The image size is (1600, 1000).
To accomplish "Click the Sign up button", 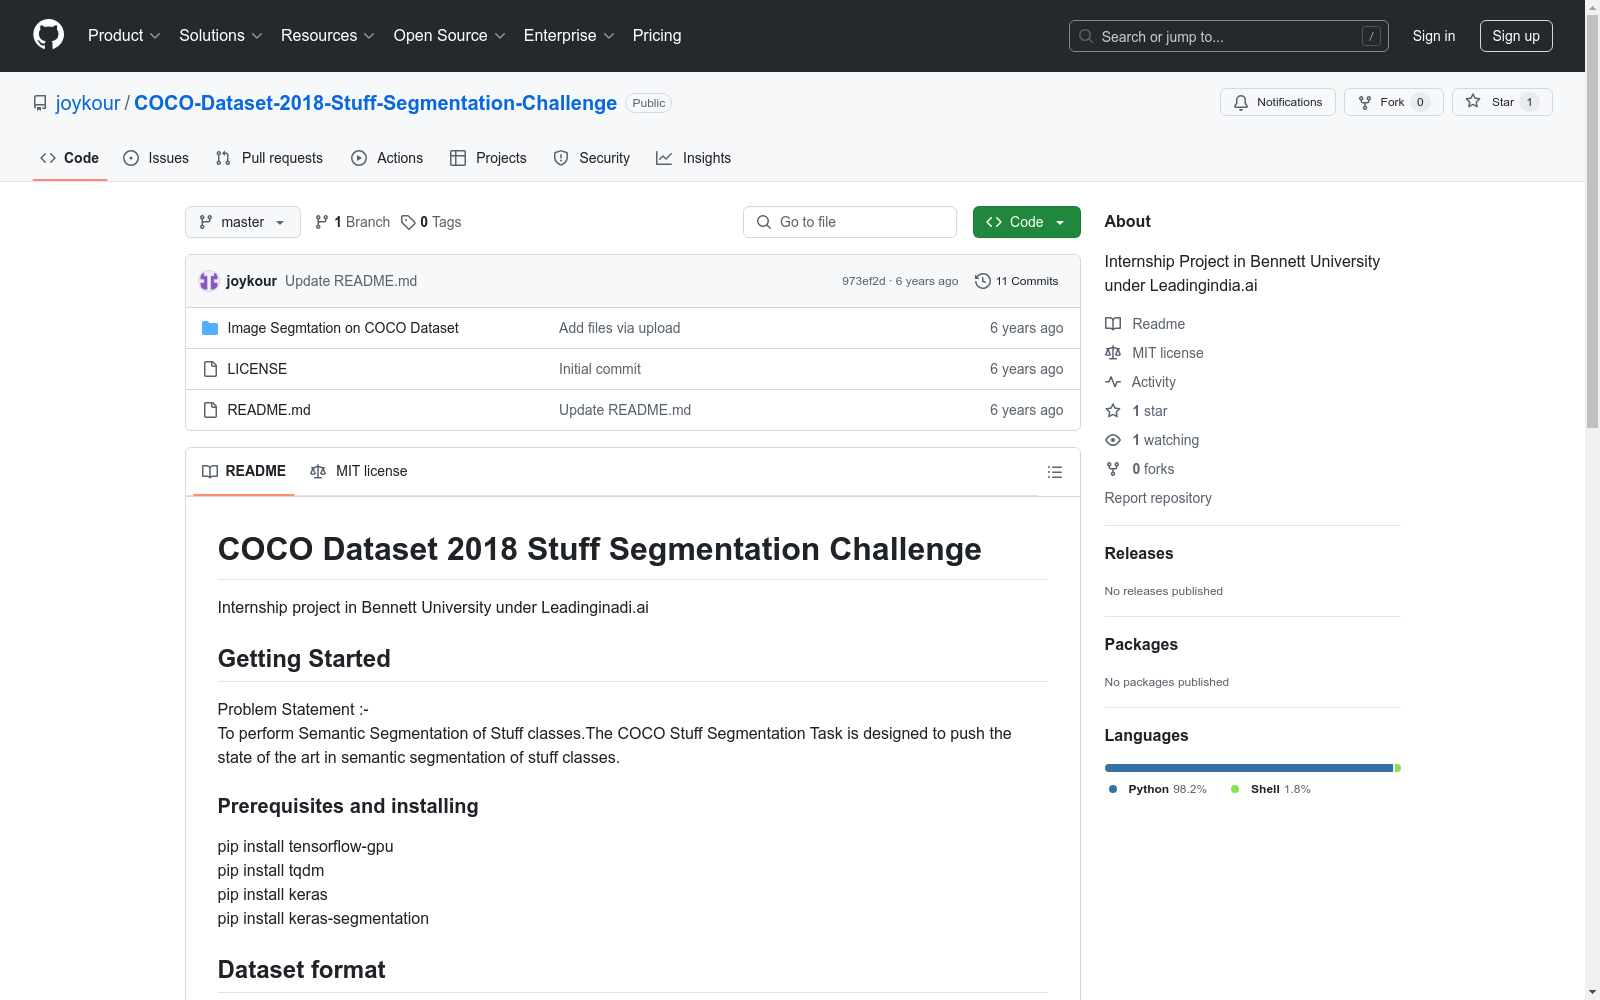I will coord(1516,36).
